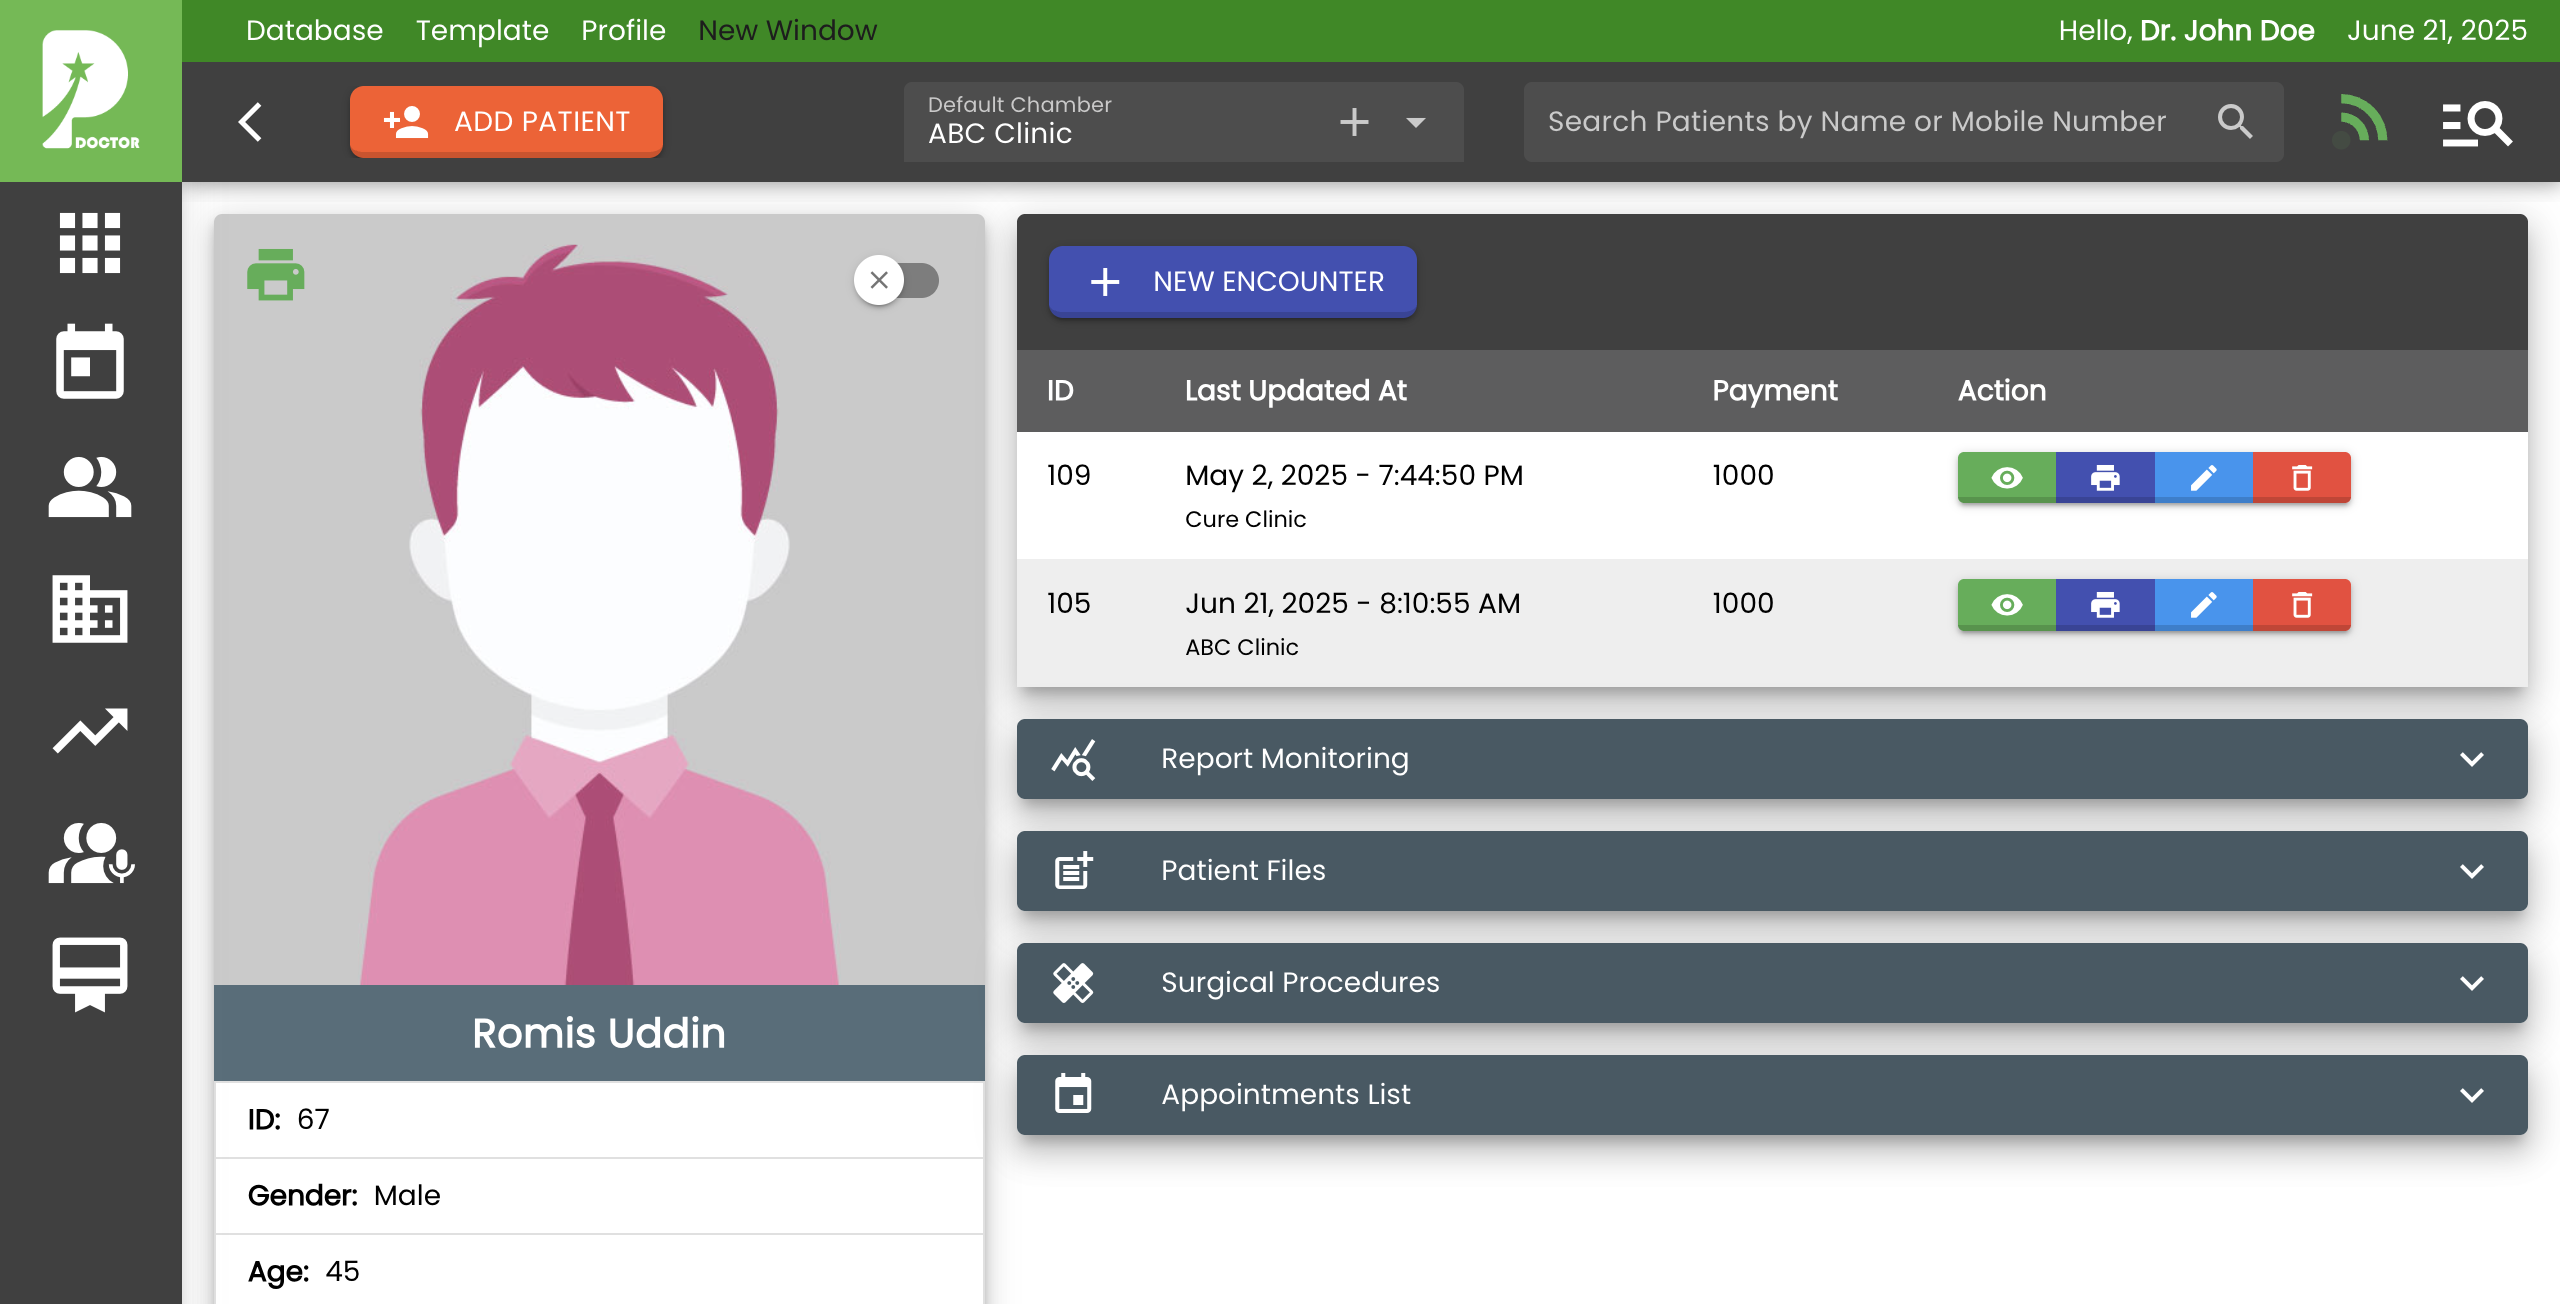Print encounter 105
The width and height of the screenshot is (2560, 1304).
(2105, 605)
